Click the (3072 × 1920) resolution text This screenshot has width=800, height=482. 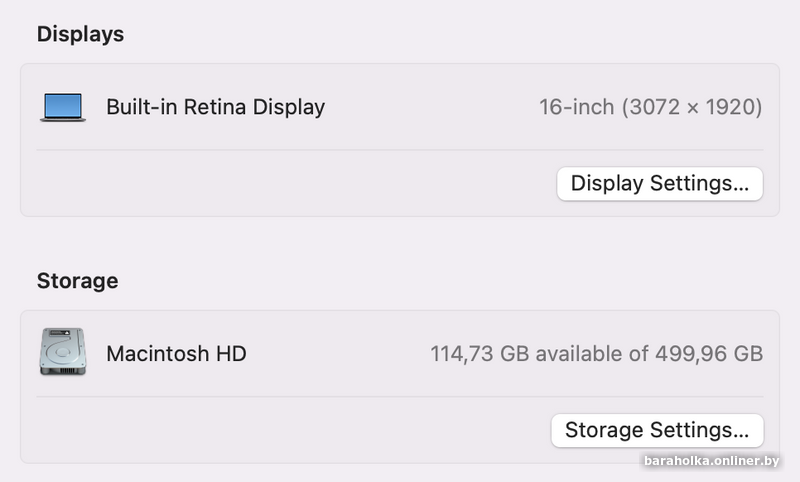click(692, 107)
